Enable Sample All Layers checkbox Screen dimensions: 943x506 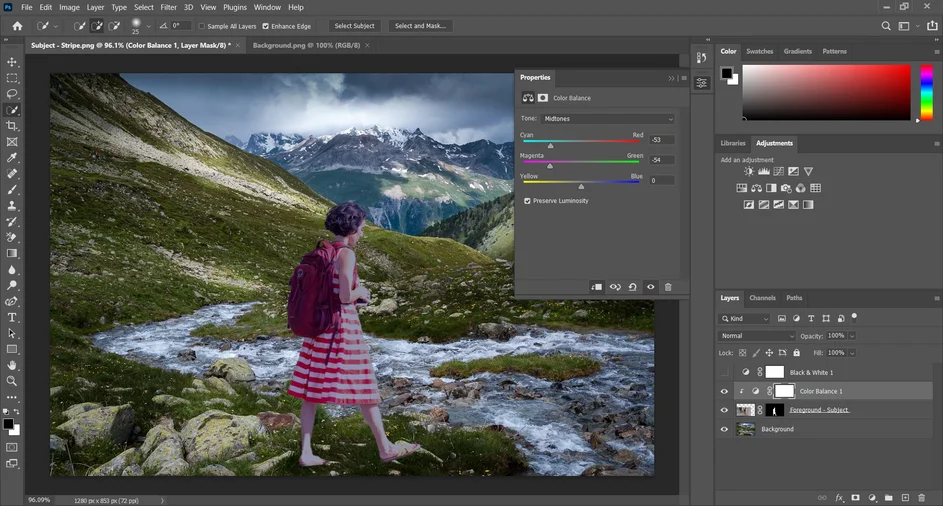point(203,26)
